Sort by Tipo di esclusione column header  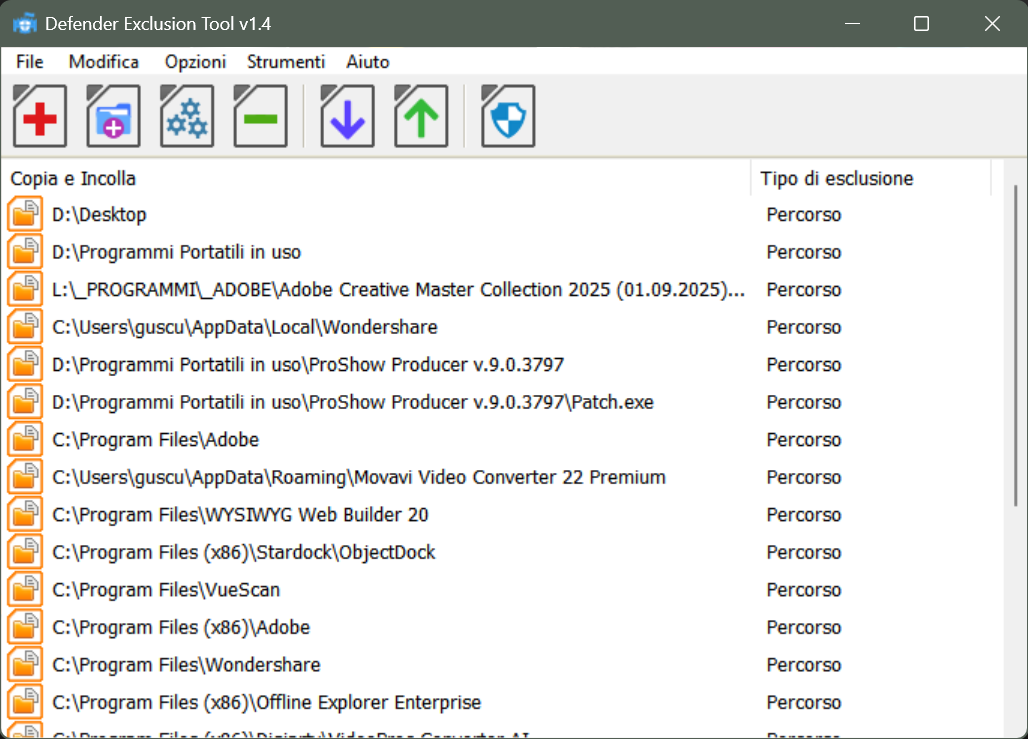click(871, 178)
